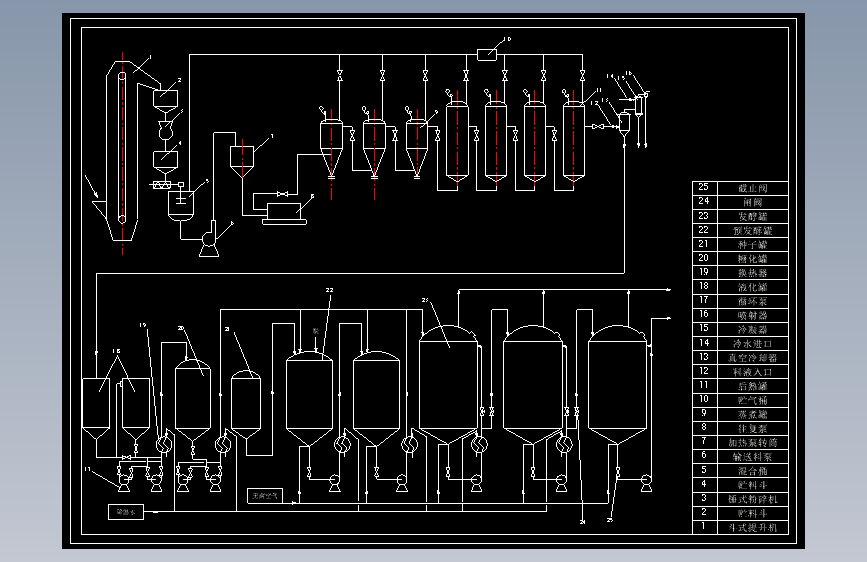Select the feed pump symbol labeled 6
This screenshot has width=867, height=562.
[x=210, y=240]
